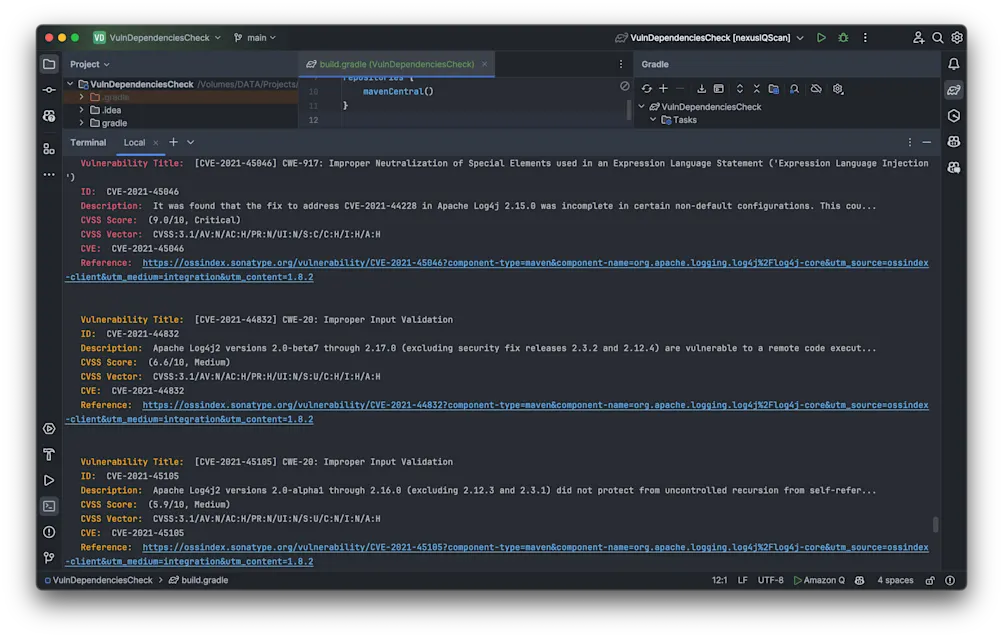Collapse the Tasks node in Gradle panel
Image resolution: width=1003 pixels, height=638 pixels.
653,120
